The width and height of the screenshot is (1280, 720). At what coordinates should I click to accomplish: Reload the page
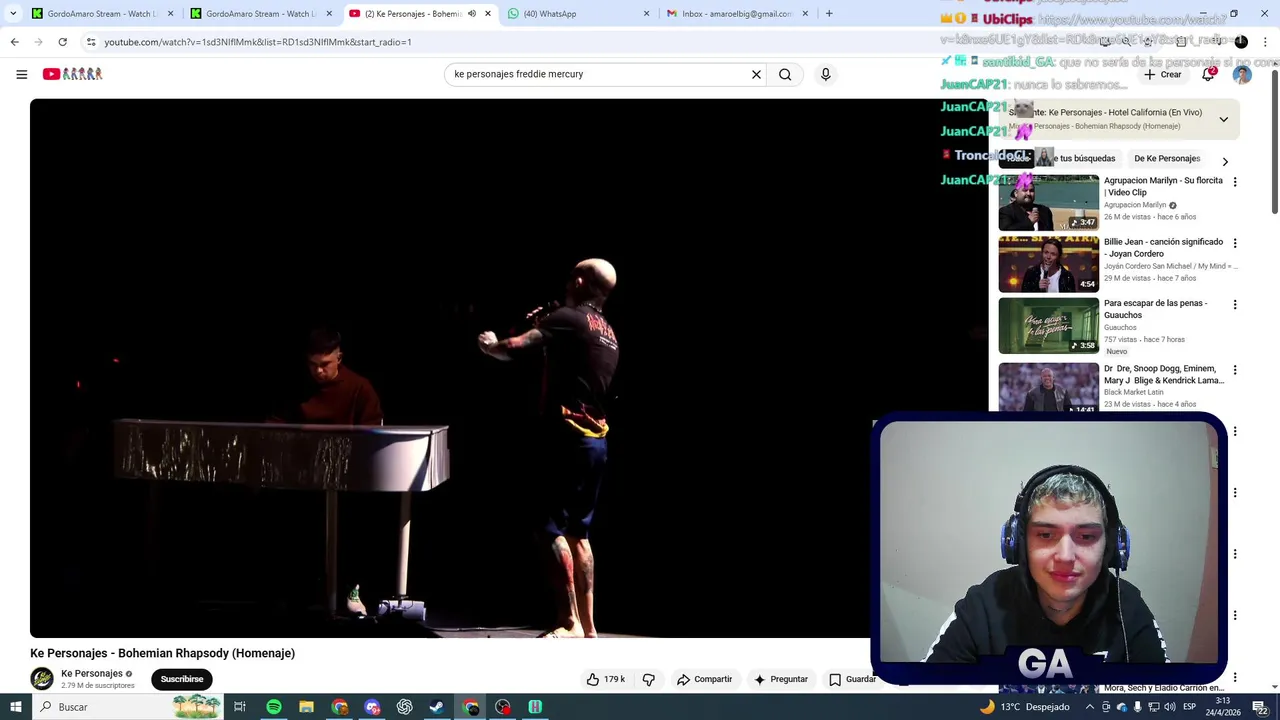click(62, 42)
